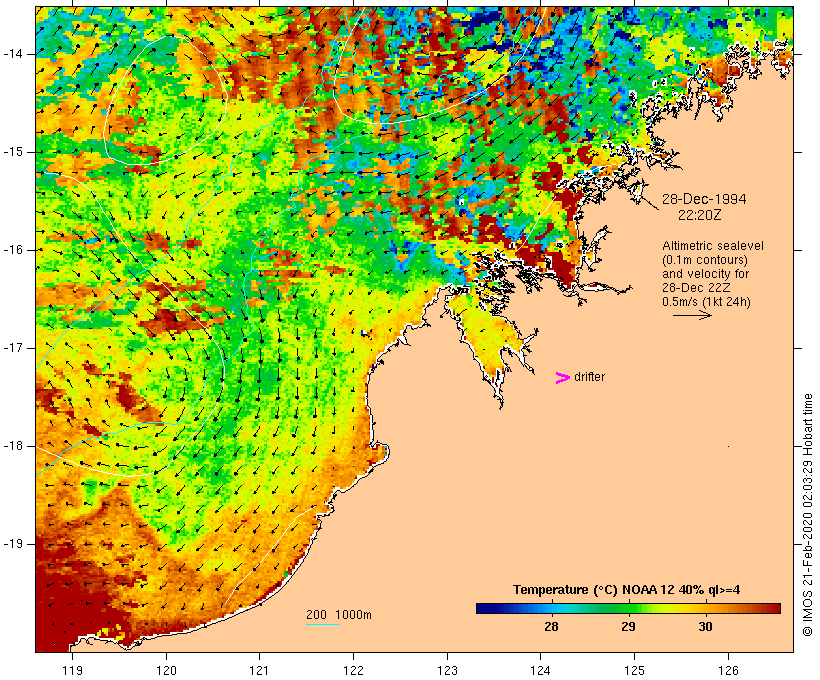Click the 120 longitude axis label
Screen dimensions: 820x680
[x=166, y=670]
